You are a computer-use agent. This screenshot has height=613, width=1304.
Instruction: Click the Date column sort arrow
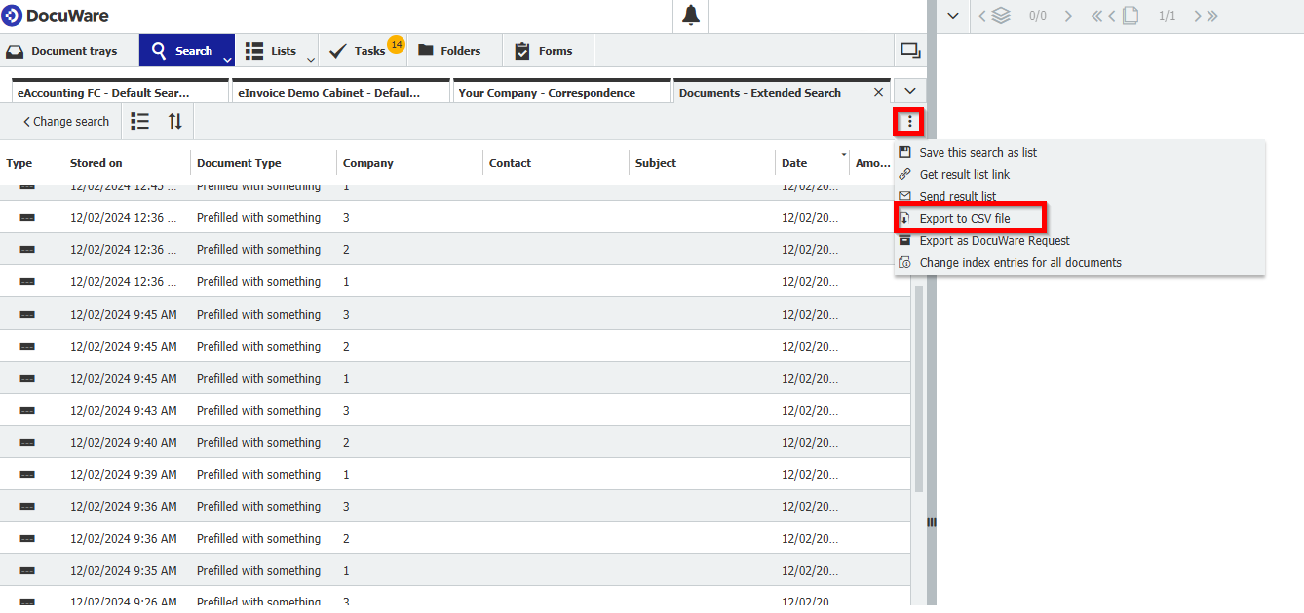pyautogui.click(x=844, y=155)
